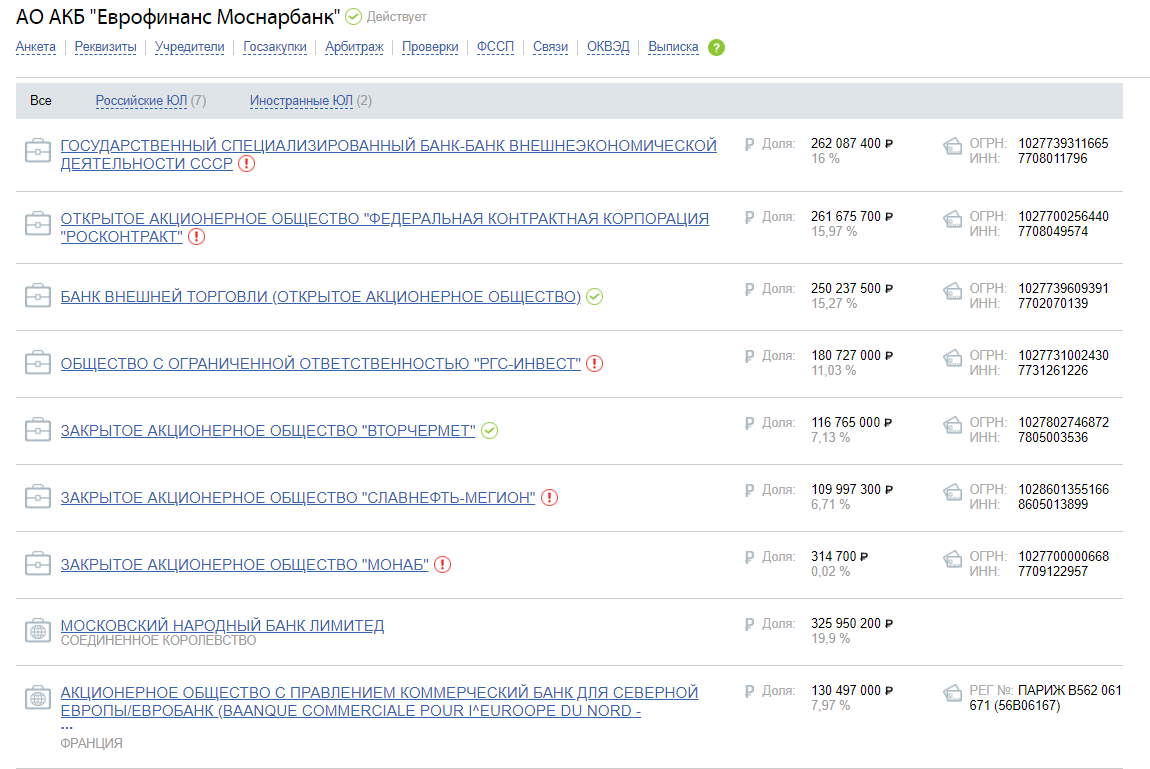Click green check icon after ВТОРЧЕРМЕТ
Viewport: 1150px width, 769px height.
[490, 431]
